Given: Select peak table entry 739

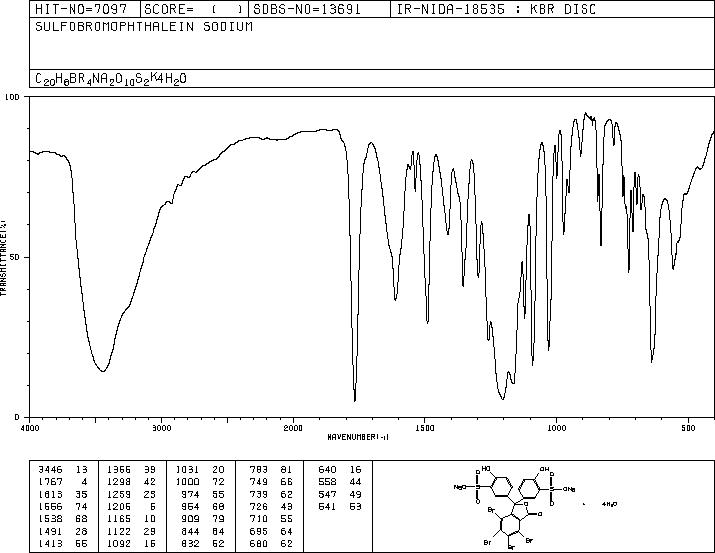Looking at the screenshot, I should [x=271, y=495].
